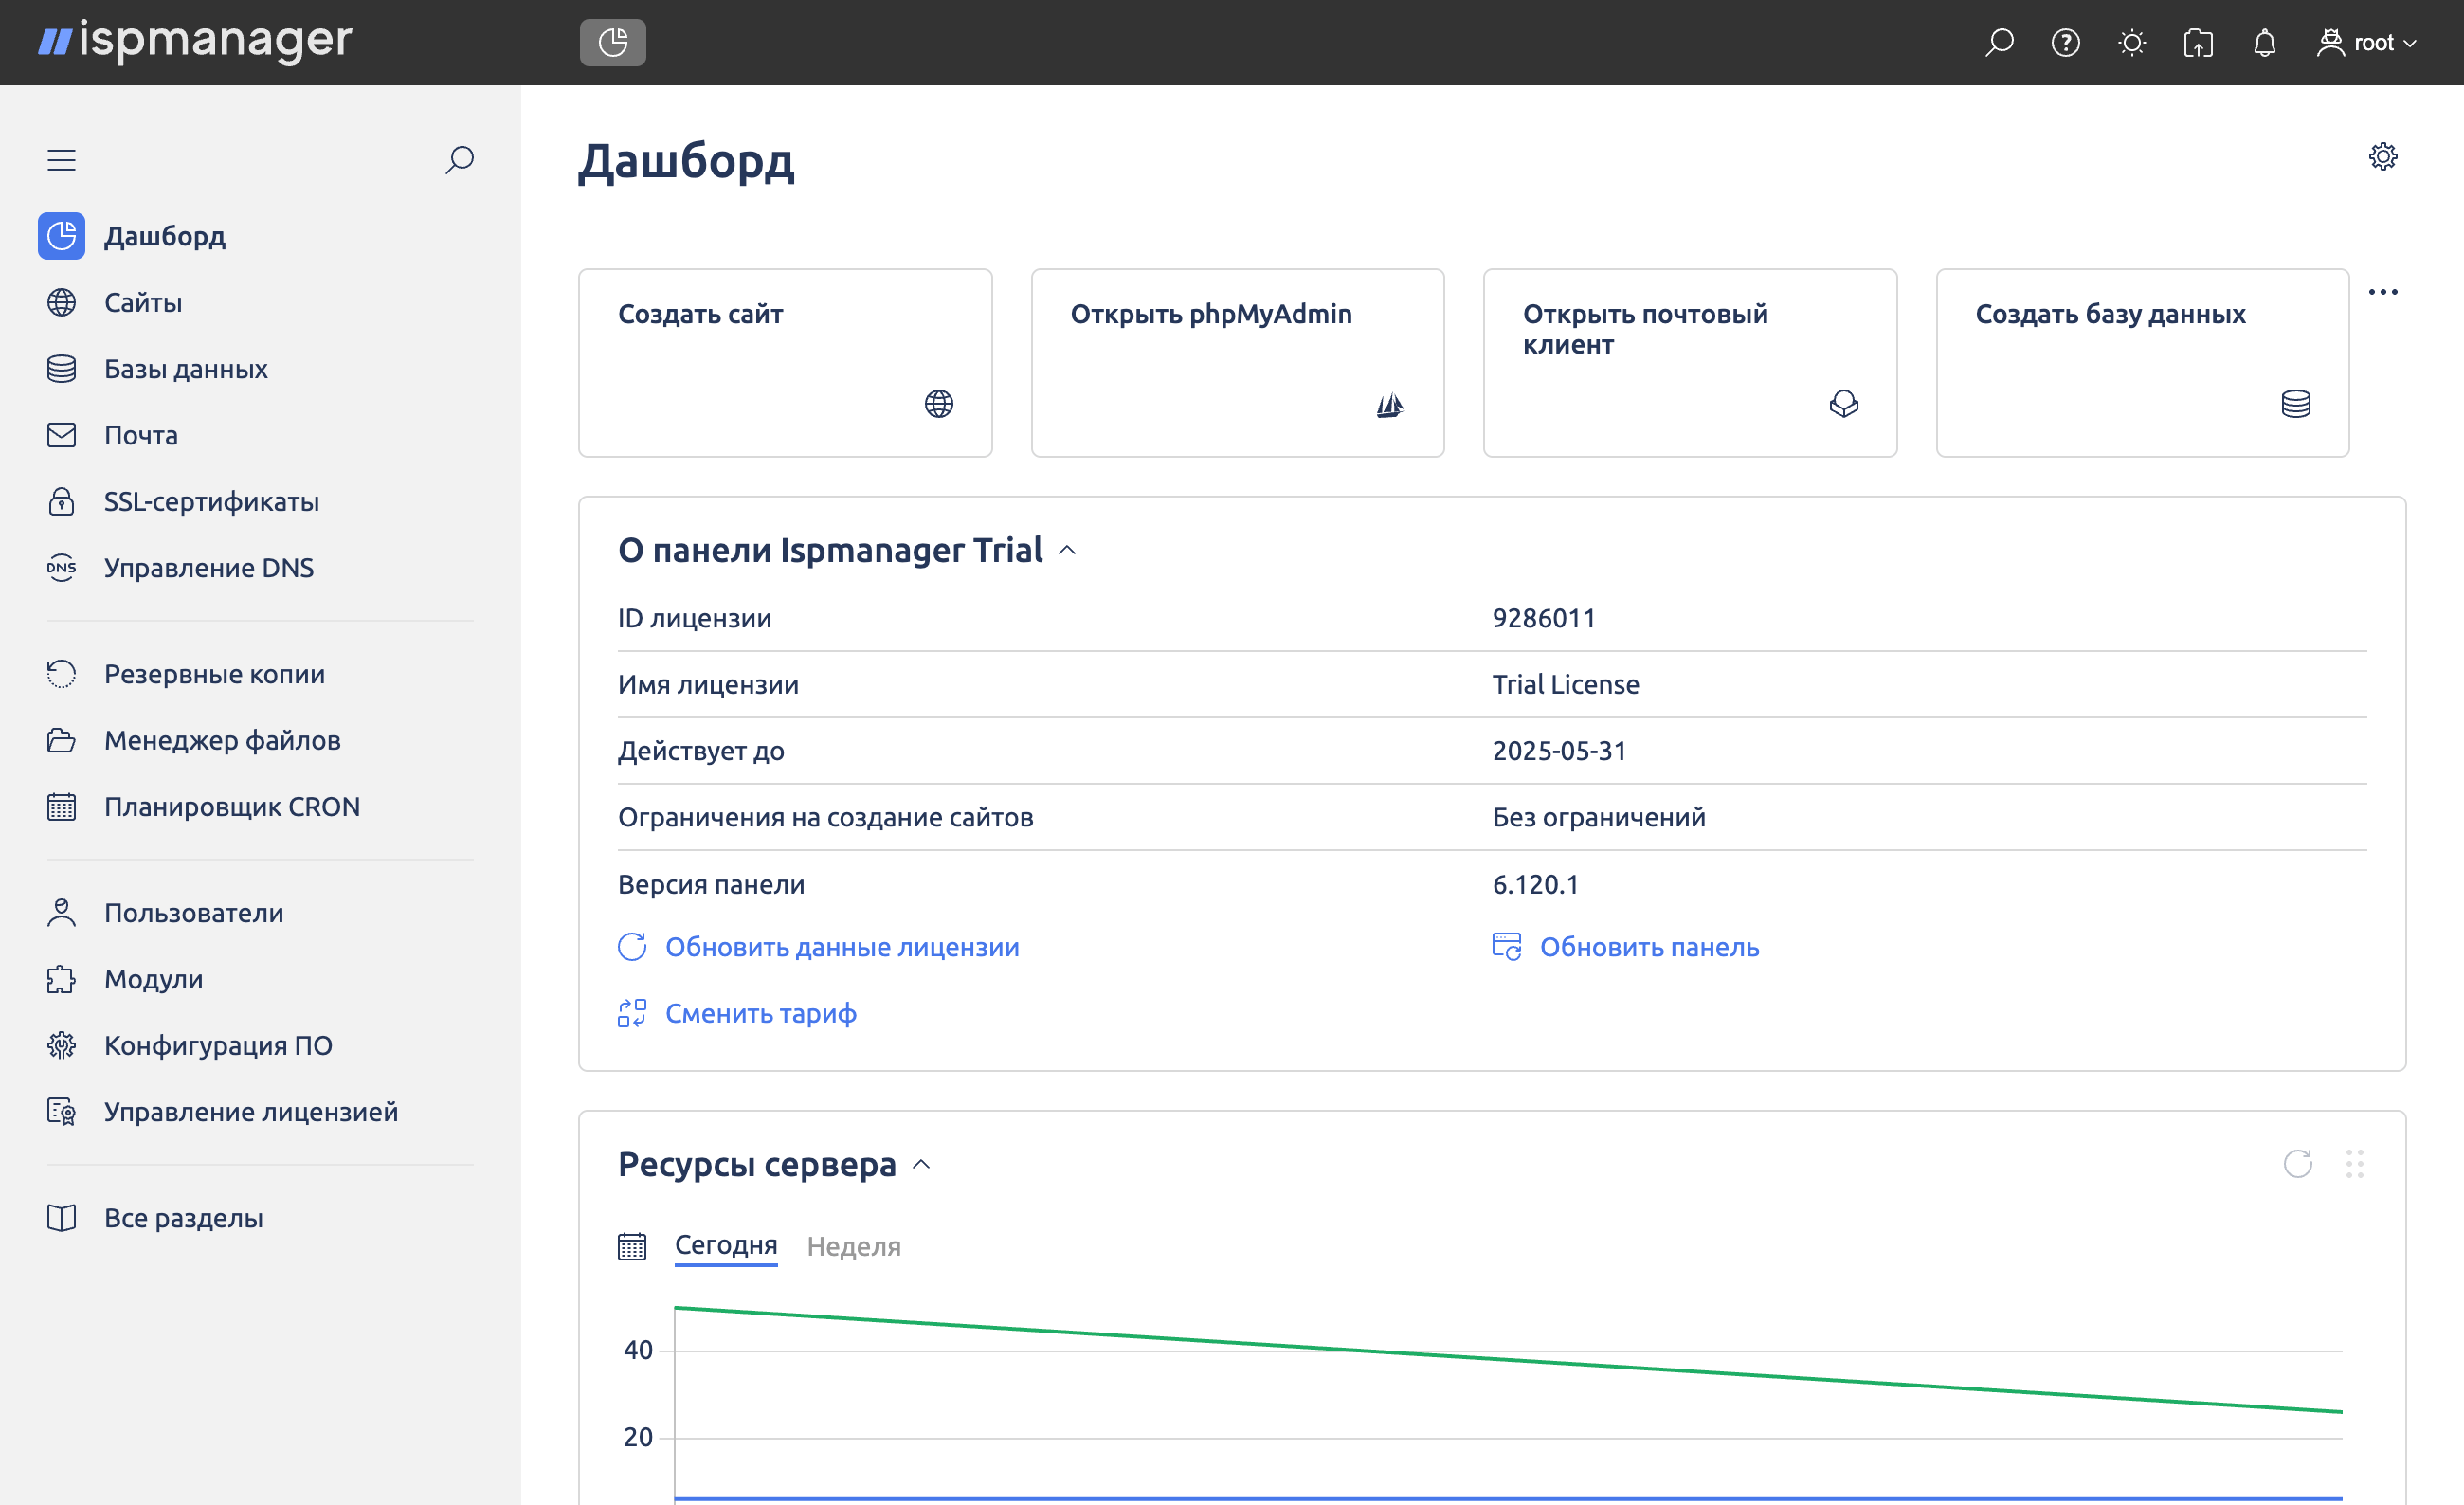Collapse Ресурсы сервера section
The height and width of the screenshot is (1505, 2464).
[x=922, y=1165]
